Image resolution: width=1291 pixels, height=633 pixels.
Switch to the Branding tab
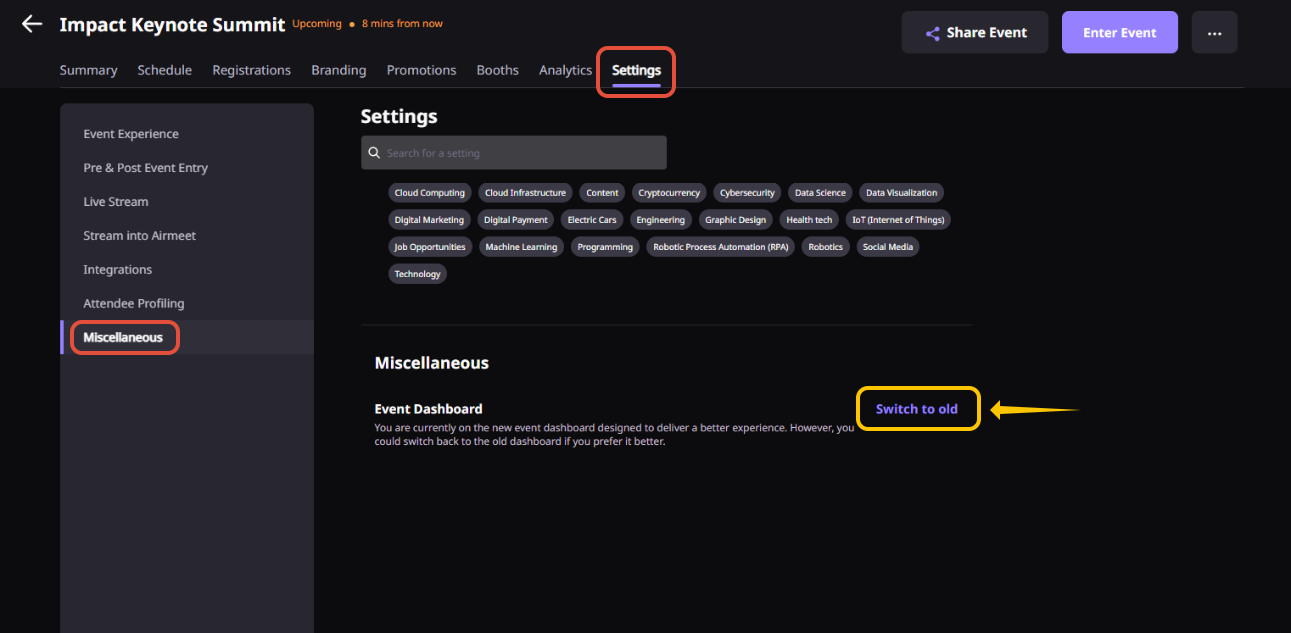coord(339,70)
